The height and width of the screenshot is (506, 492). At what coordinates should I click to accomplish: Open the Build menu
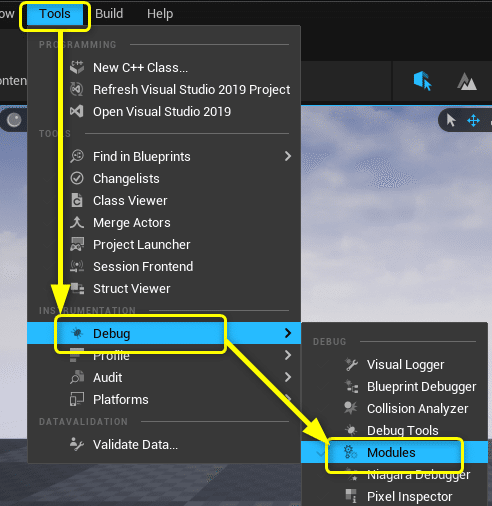109,14
